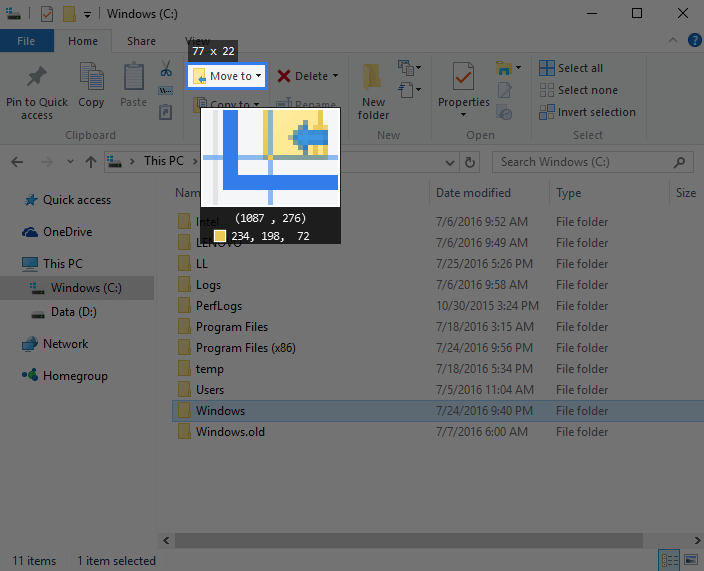Click the Pin to Quick access icon
The image size is (704, 571).
coord(37,77)
